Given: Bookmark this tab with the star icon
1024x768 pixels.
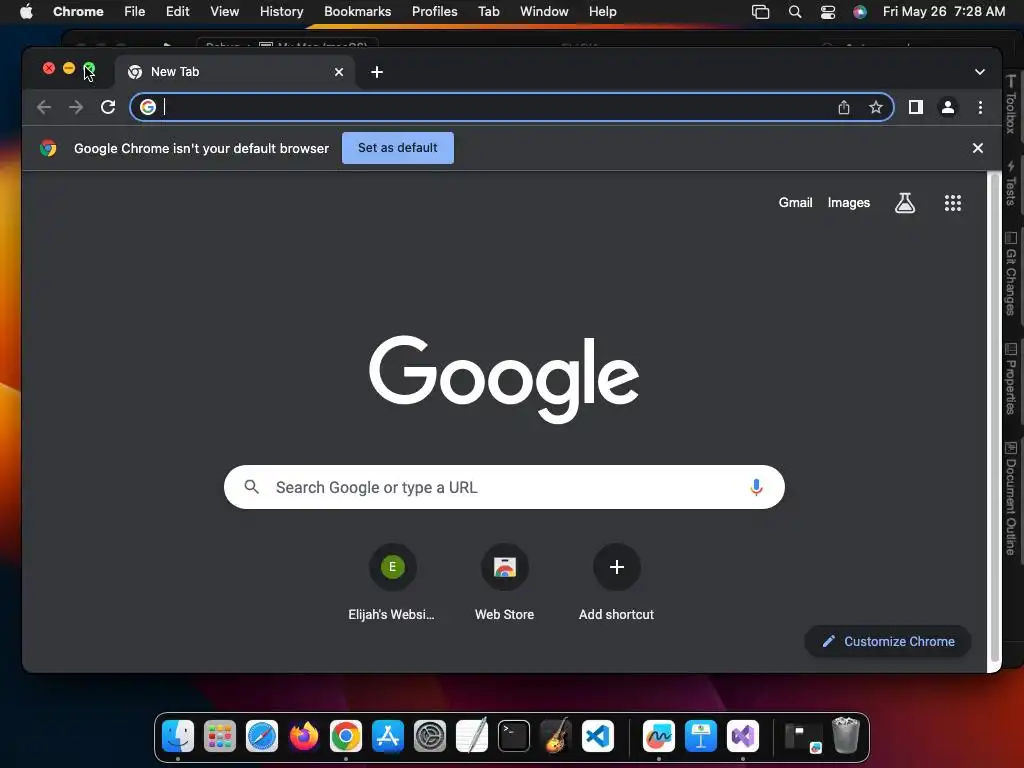Looking at the screenshot, I should [x=876, y=107].
